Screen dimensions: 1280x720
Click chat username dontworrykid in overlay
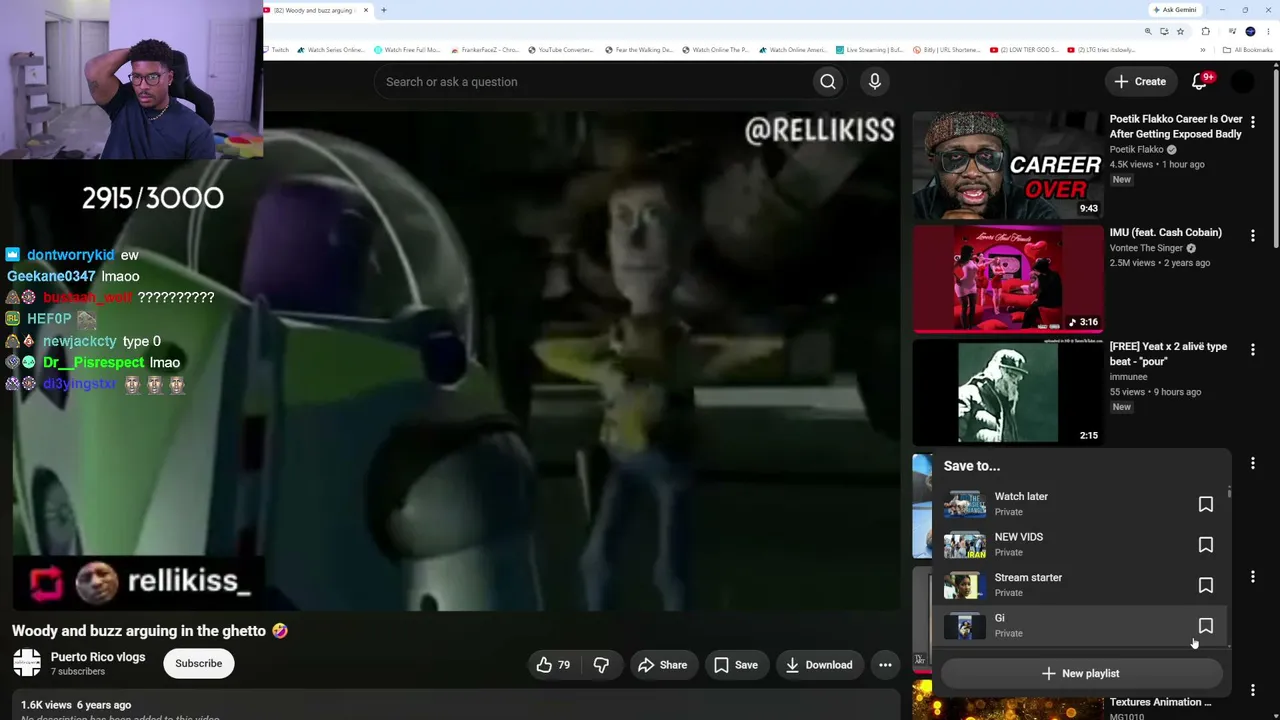coord(70,255)
